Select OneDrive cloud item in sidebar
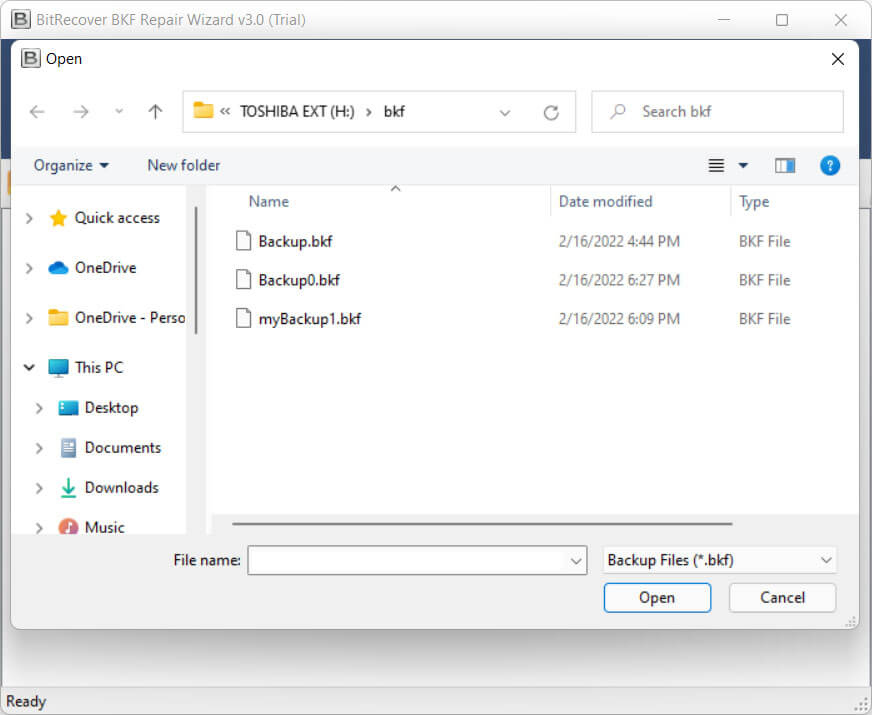The width and height of the screenshot is (872, 715). [x=105, y=268]
